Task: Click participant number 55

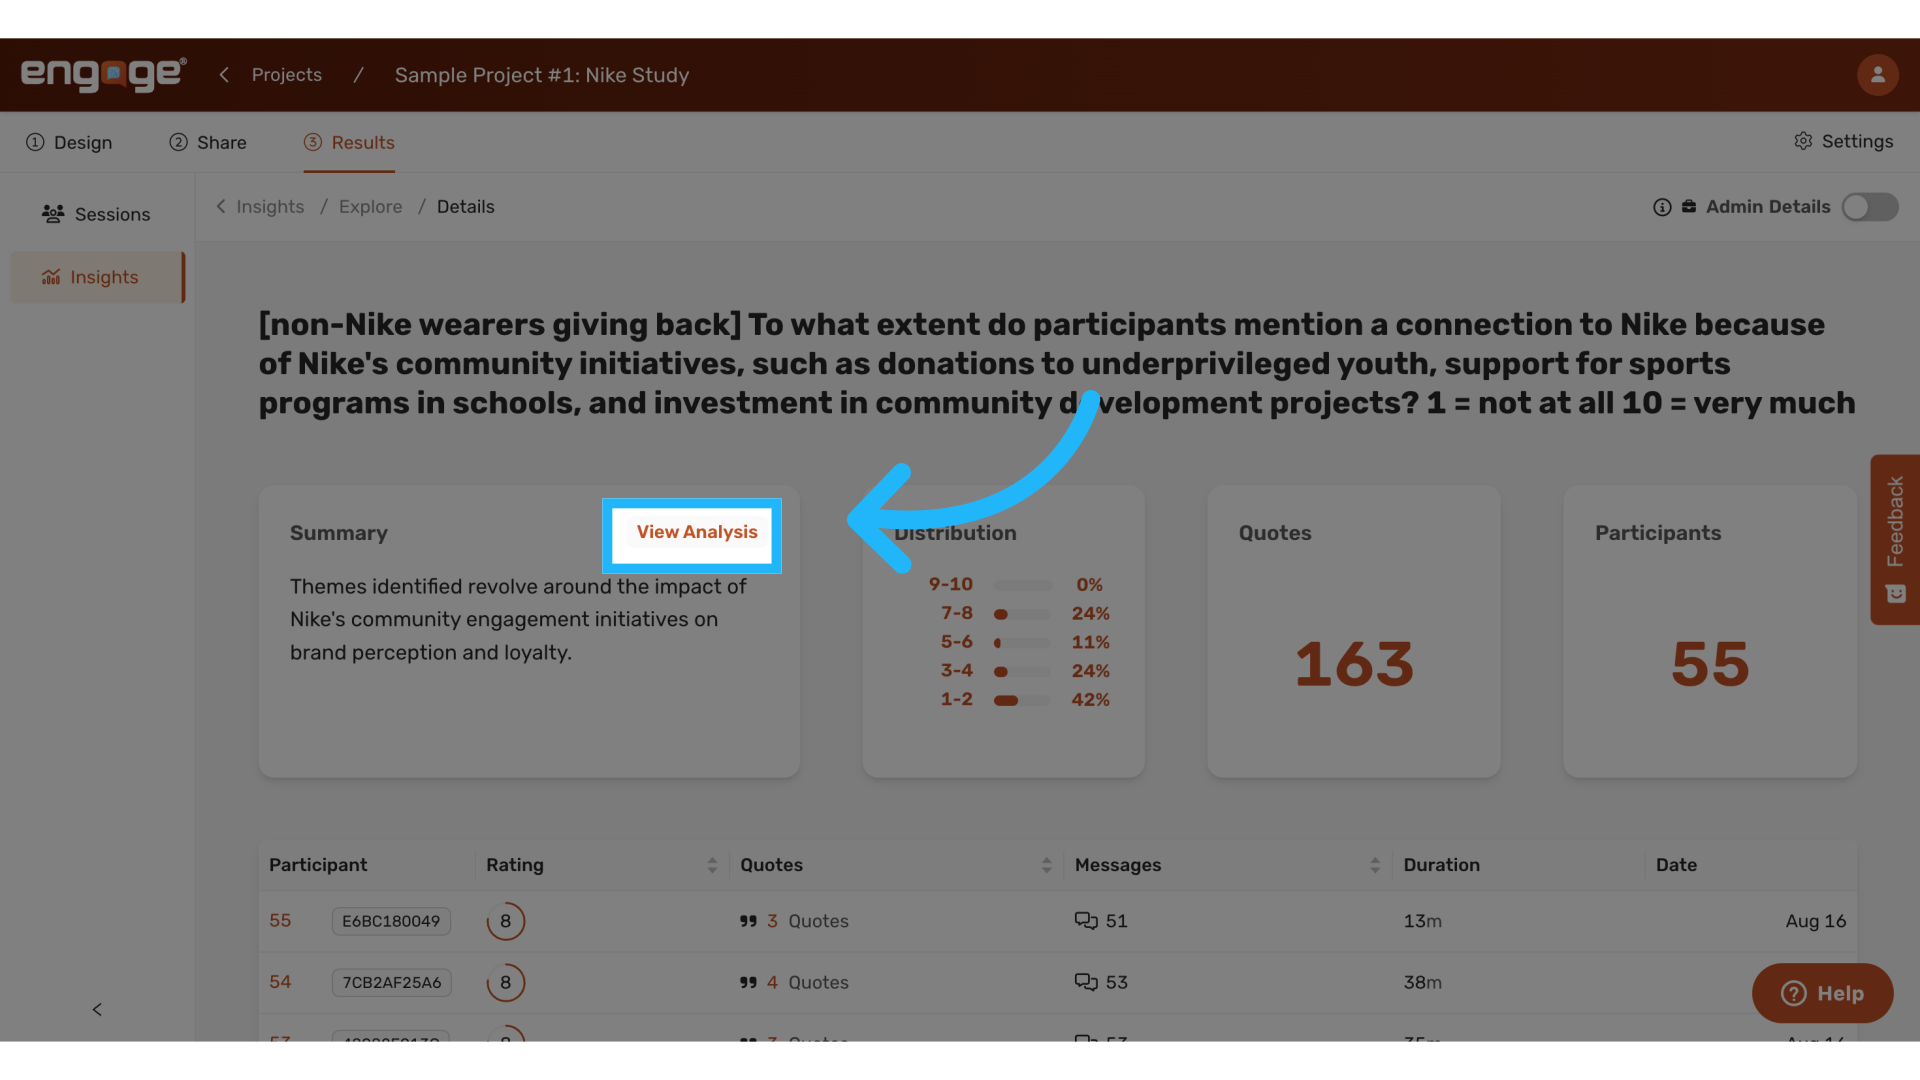Action: click(x=280, y=920)
